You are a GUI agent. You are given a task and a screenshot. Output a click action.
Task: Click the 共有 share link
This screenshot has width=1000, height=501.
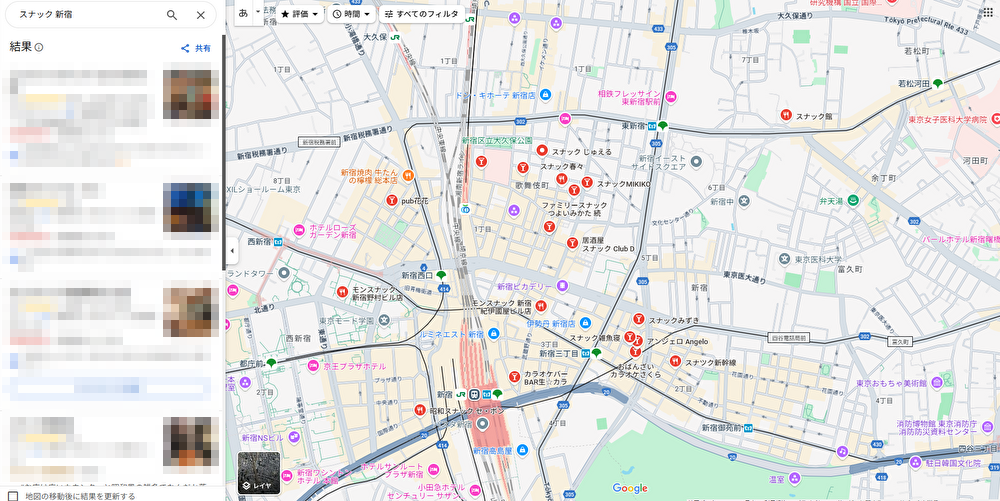[x=196, y=48]
